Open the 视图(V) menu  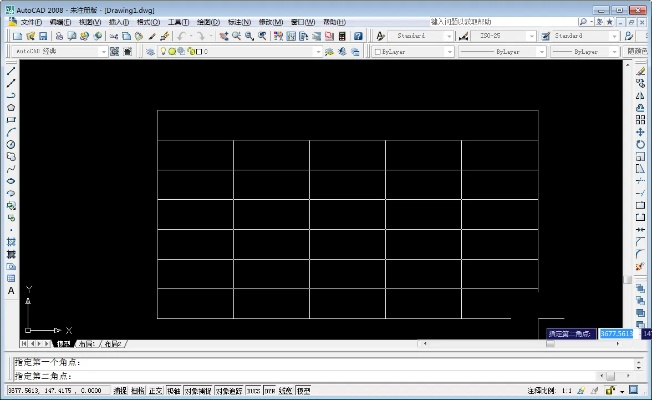click(90, 22)
